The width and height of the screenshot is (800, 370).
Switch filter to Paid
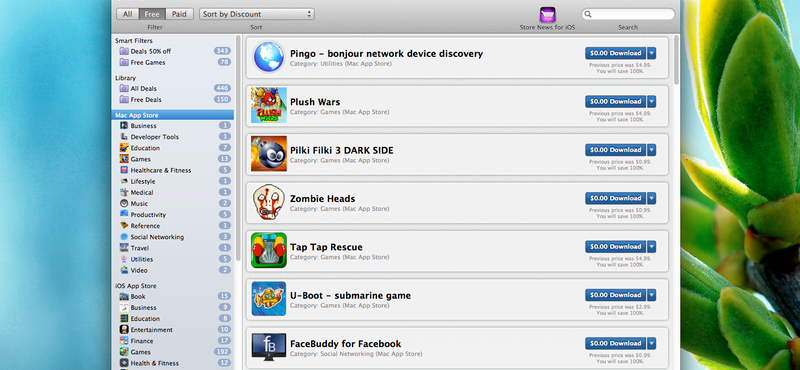[179, 14]
